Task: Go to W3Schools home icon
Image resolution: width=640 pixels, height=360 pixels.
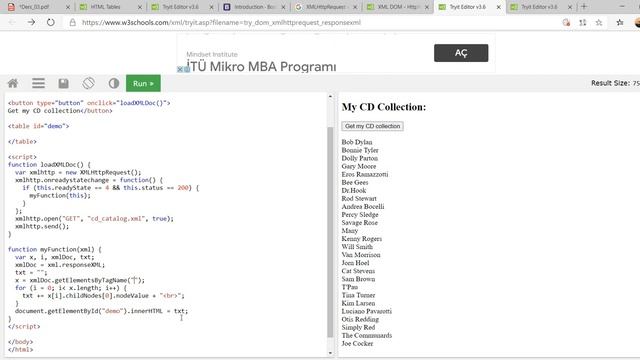Action: pyautogui.click(x=13, y=84)
